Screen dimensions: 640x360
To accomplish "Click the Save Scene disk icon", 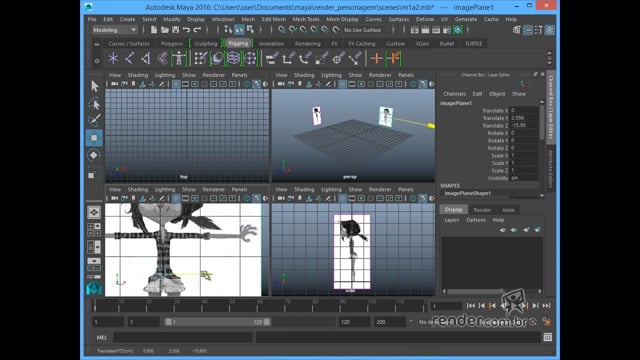I will point(176,30).
